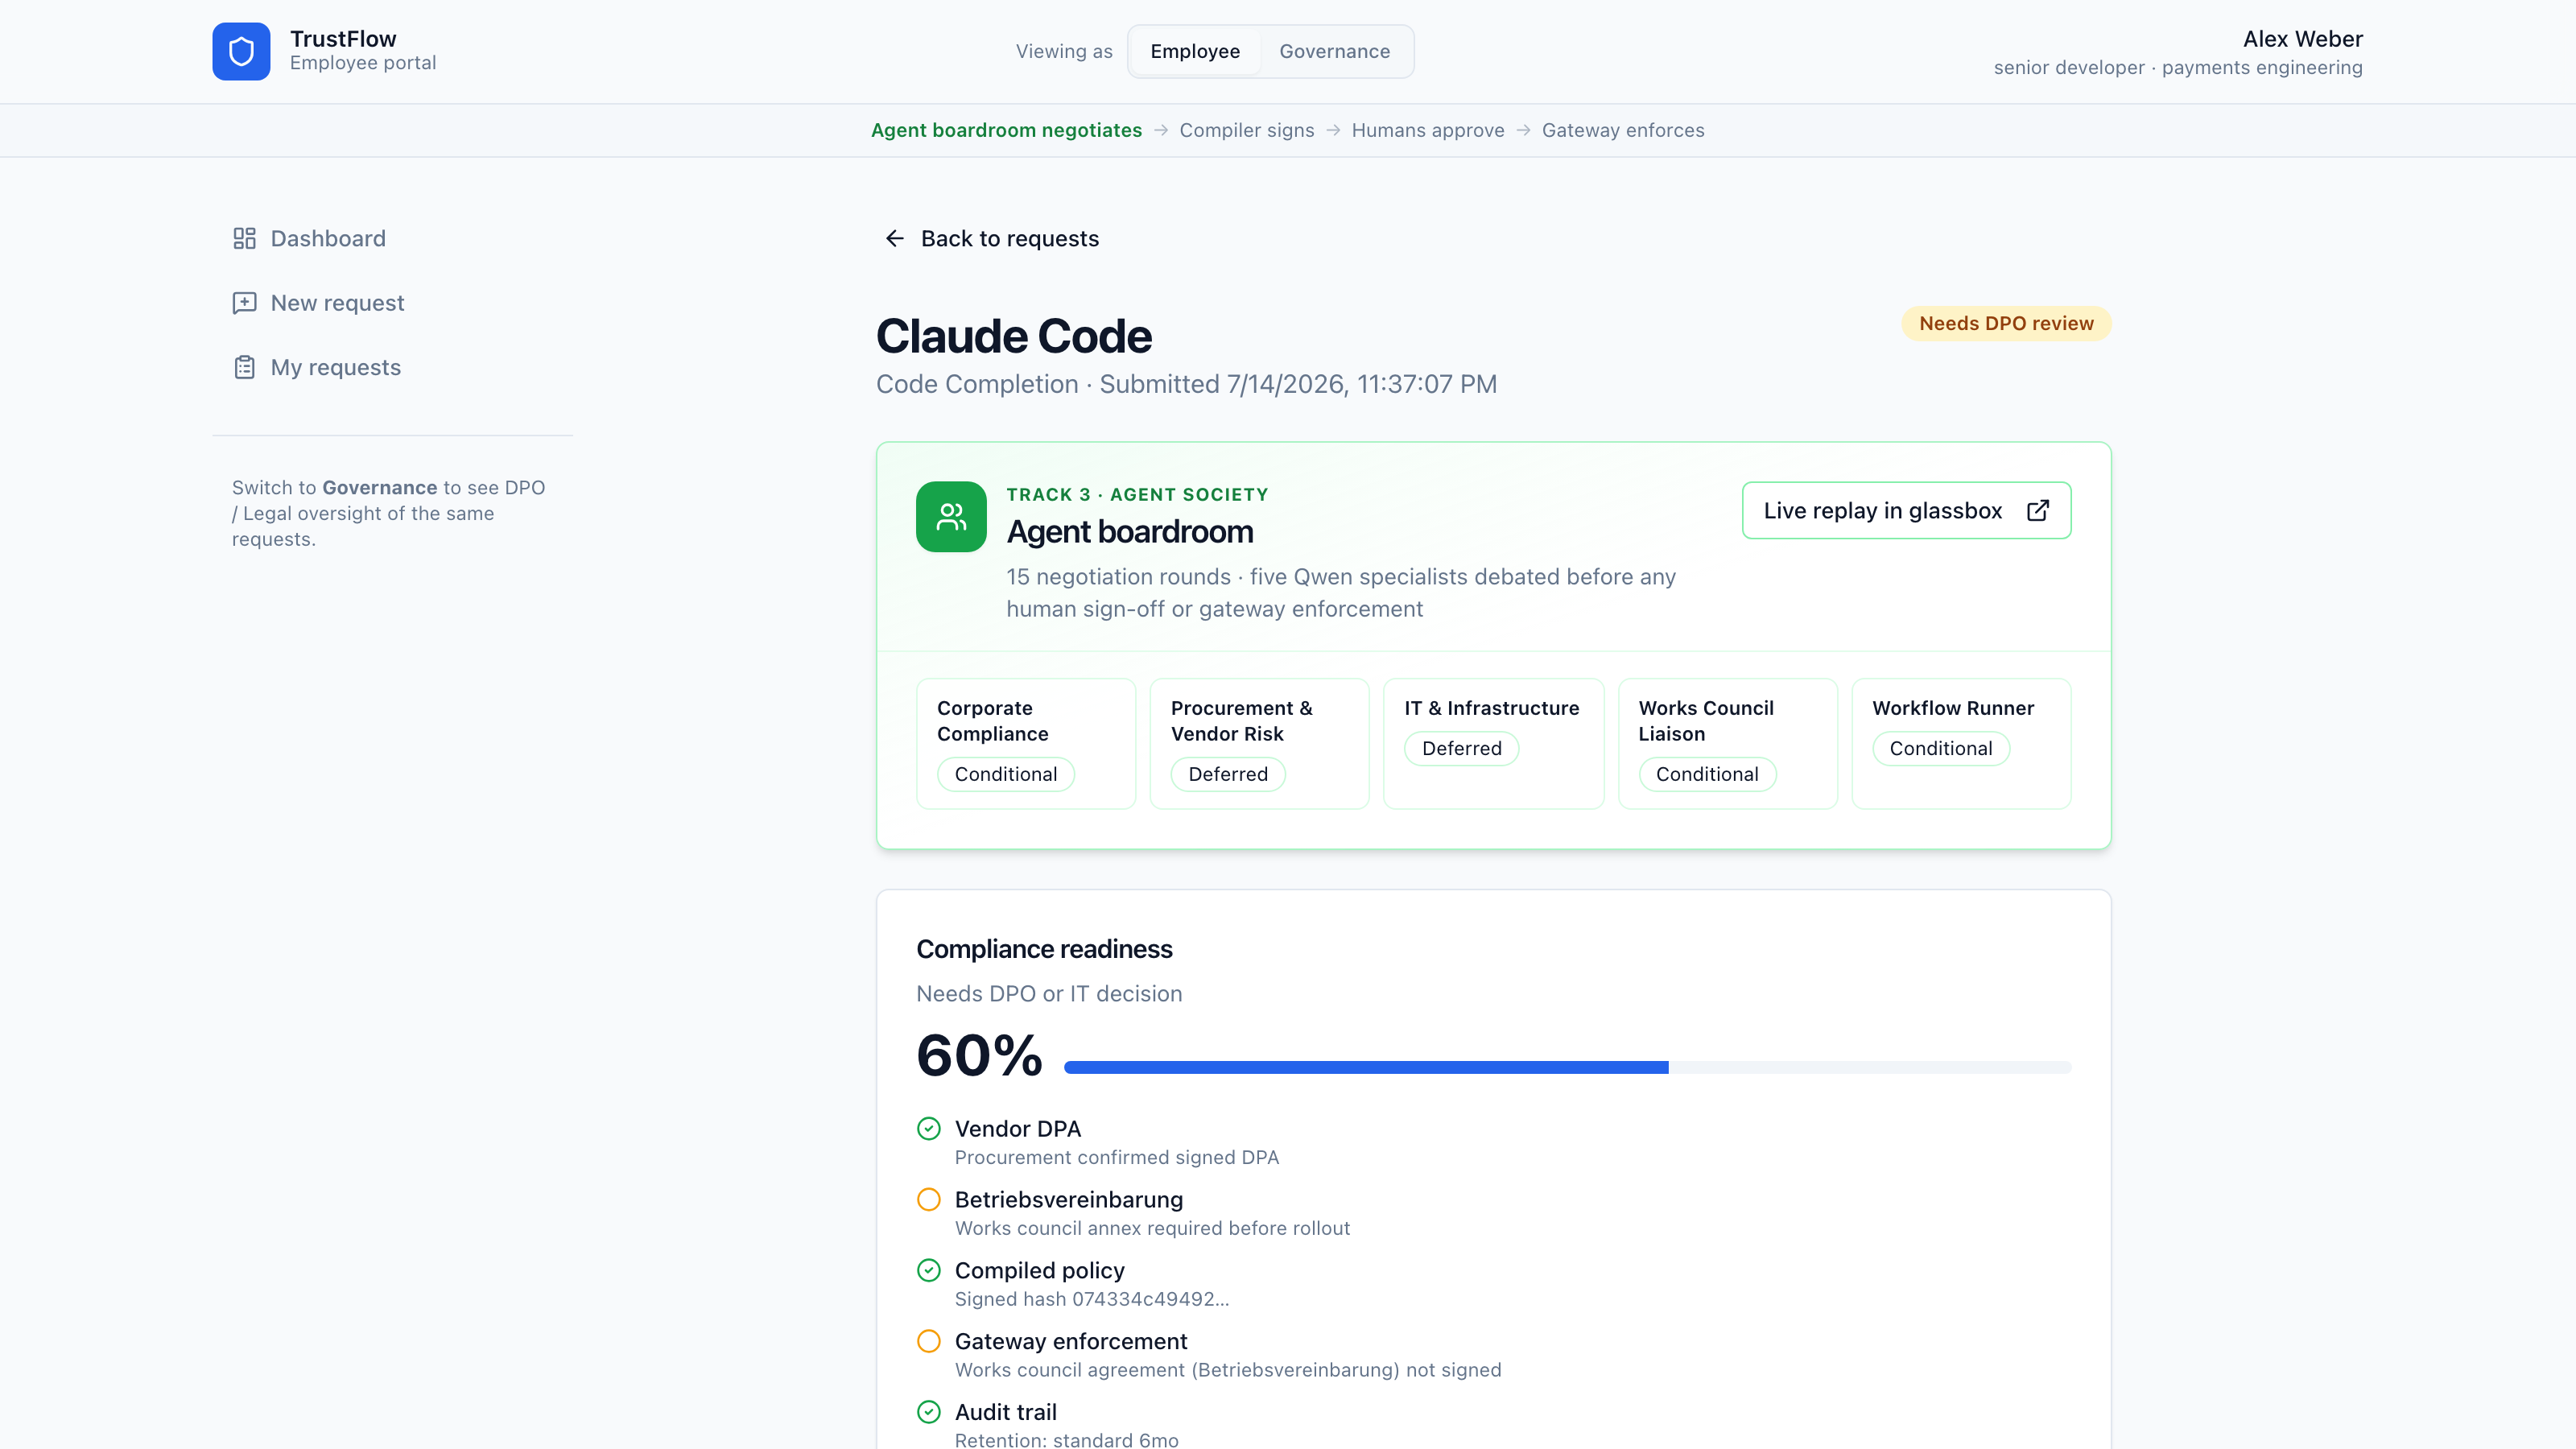Switch view to Governance
Image resolution: width=2576 pixels, height=1449 pixels.
[1335, 51]
